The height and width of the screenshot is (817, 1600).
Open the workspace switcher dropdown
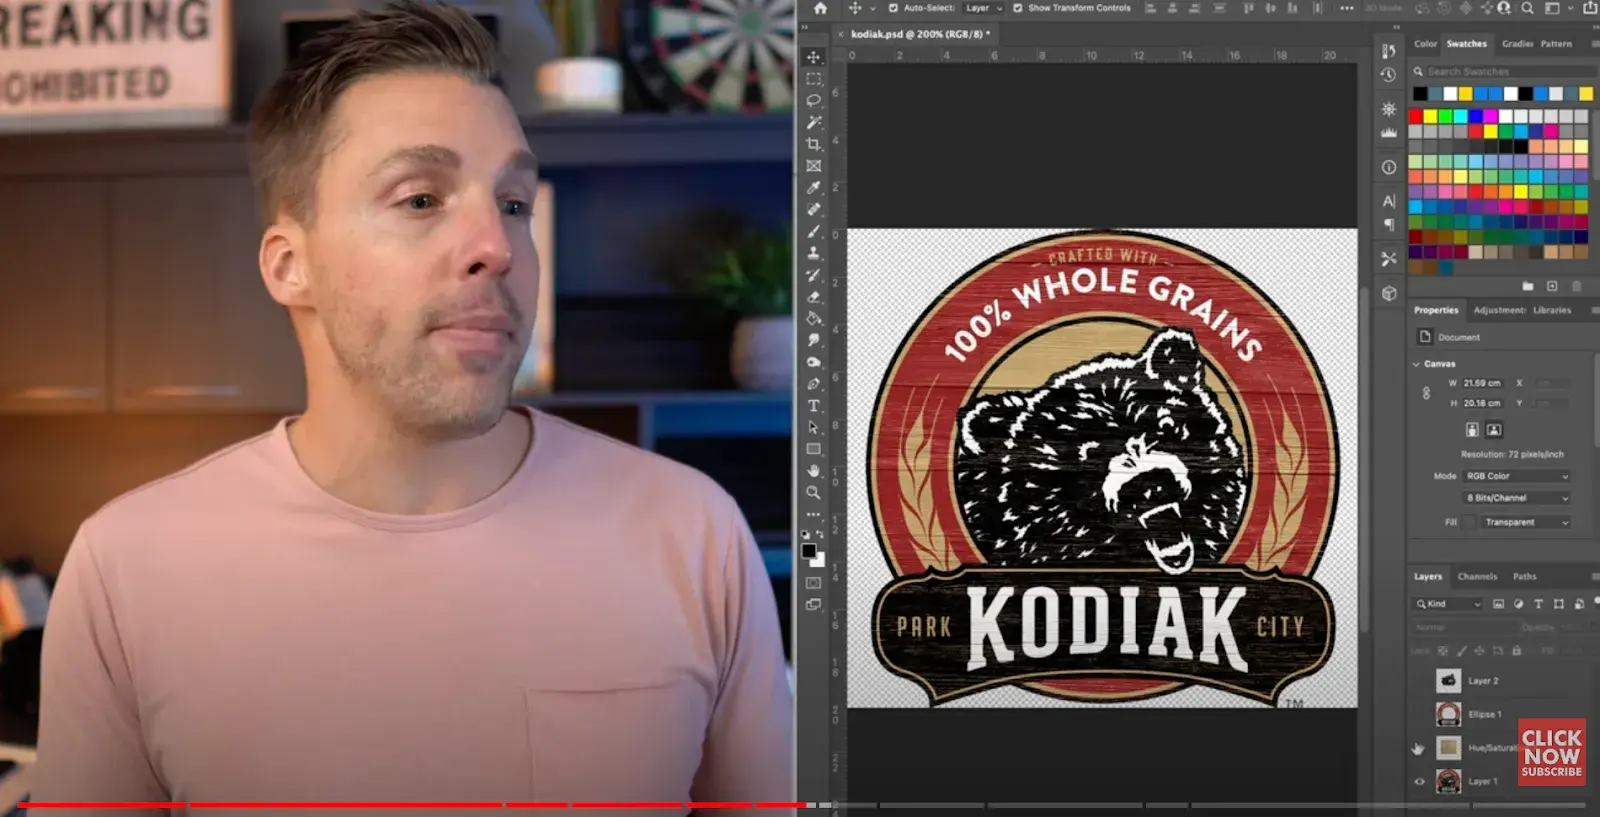click(x=1558, y=8)
